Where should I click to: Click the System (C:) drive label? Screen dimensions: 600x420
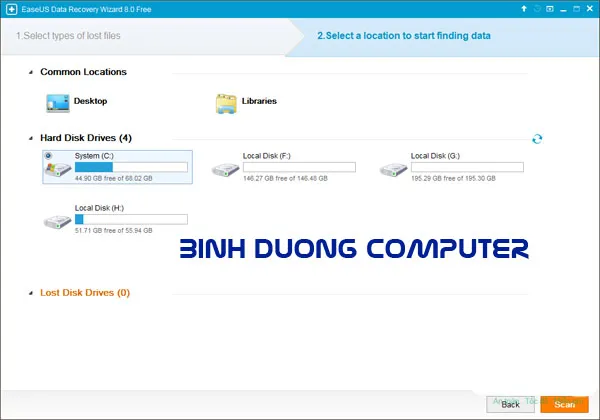(94, 156)
